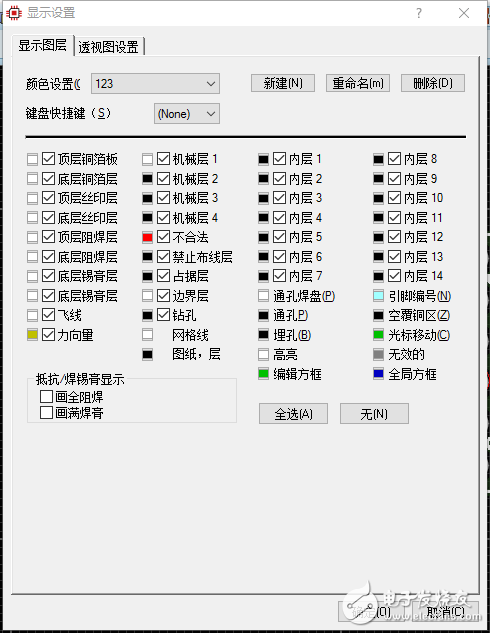The image size is (490, 633).
Task: Uncheck the 顶层铜箔板 layer checkbox
Action: (48, 159)
